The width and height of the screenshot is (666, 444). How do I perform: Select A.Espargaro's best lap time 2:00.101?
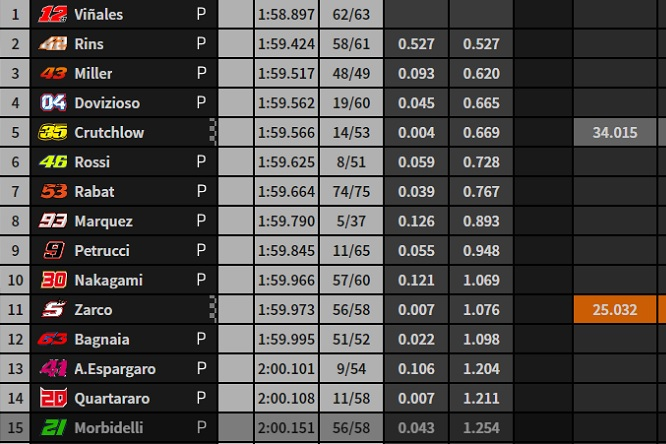tap(286, 368)
